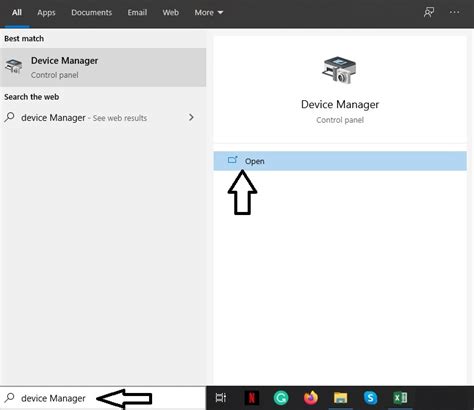
Task: Open File Explorer from the taskbar
Action: coord(340,398)
